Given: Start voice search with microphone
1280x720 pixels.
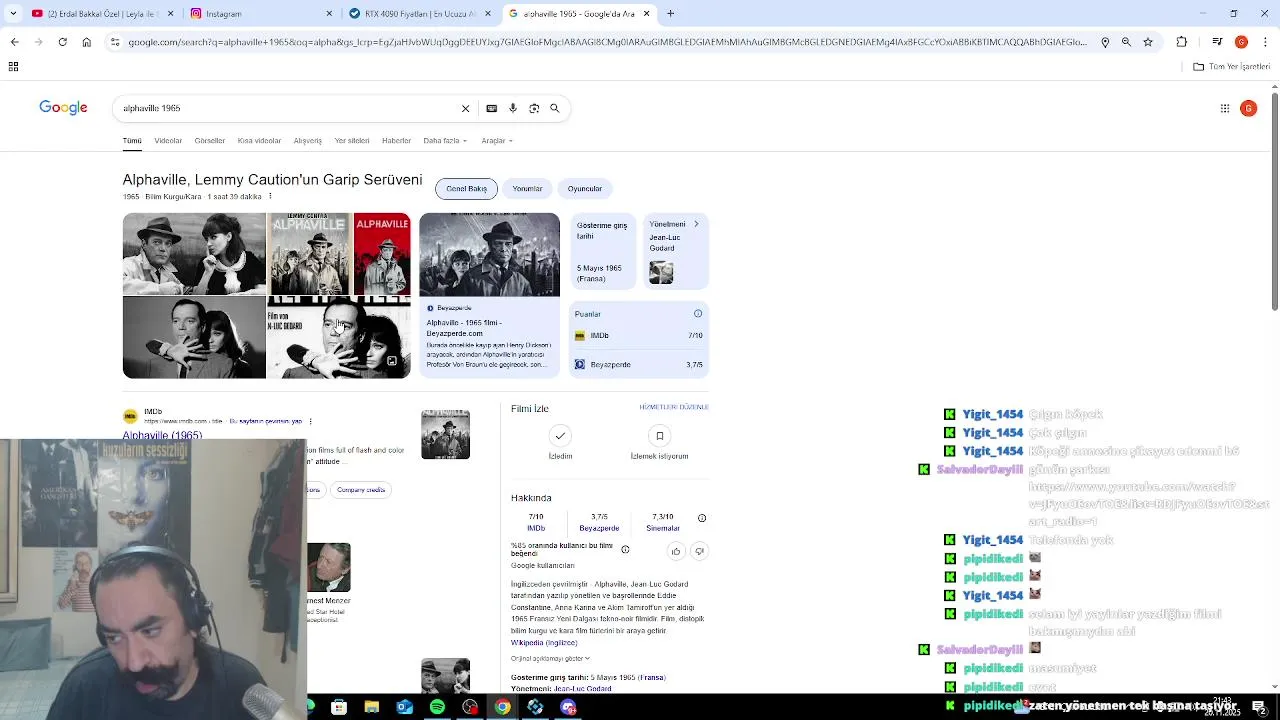Looking at the screenshot, I should (513, 108).
